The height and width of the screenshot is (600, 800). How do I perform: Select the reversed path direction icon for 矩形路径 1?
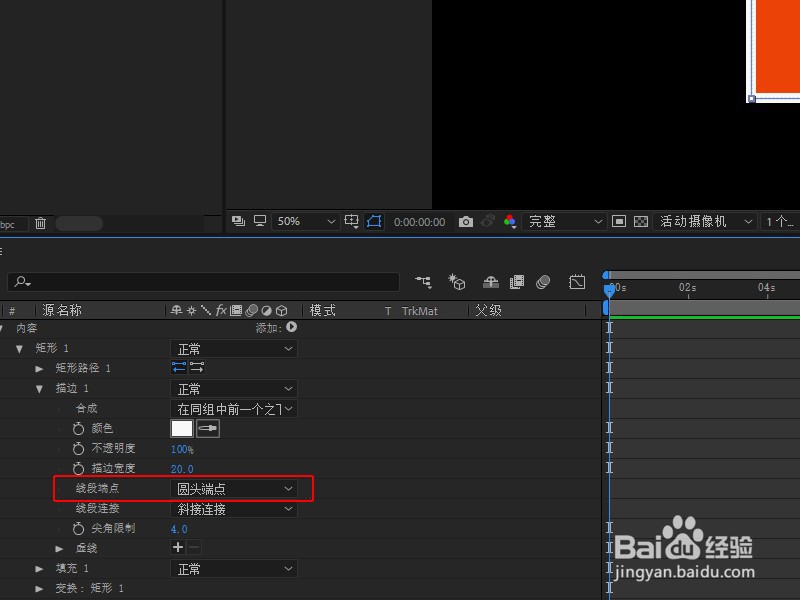(197, 367)
